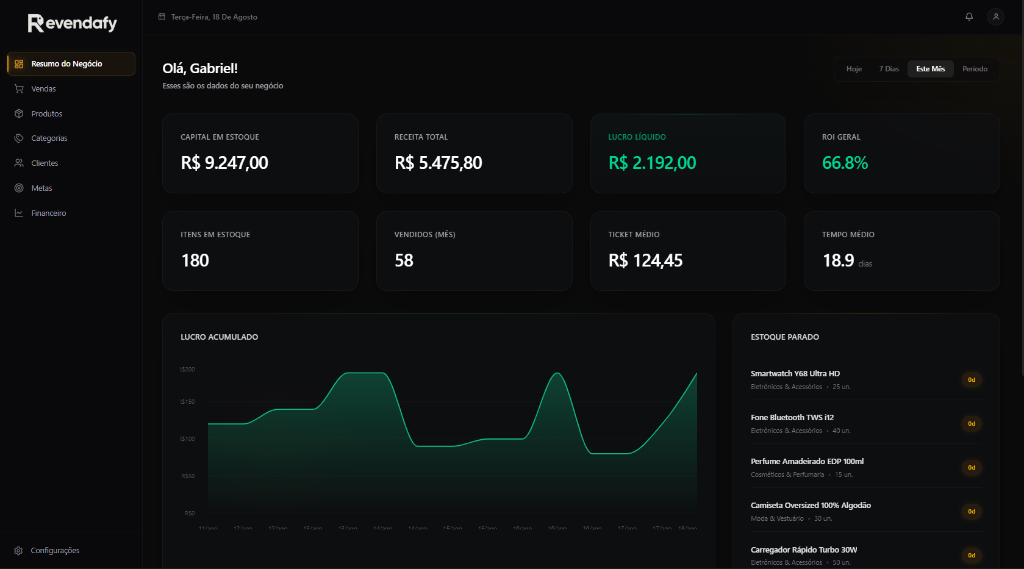Open Financeiro section
The image size is (1024, 569).
click(x=71, y=213)
